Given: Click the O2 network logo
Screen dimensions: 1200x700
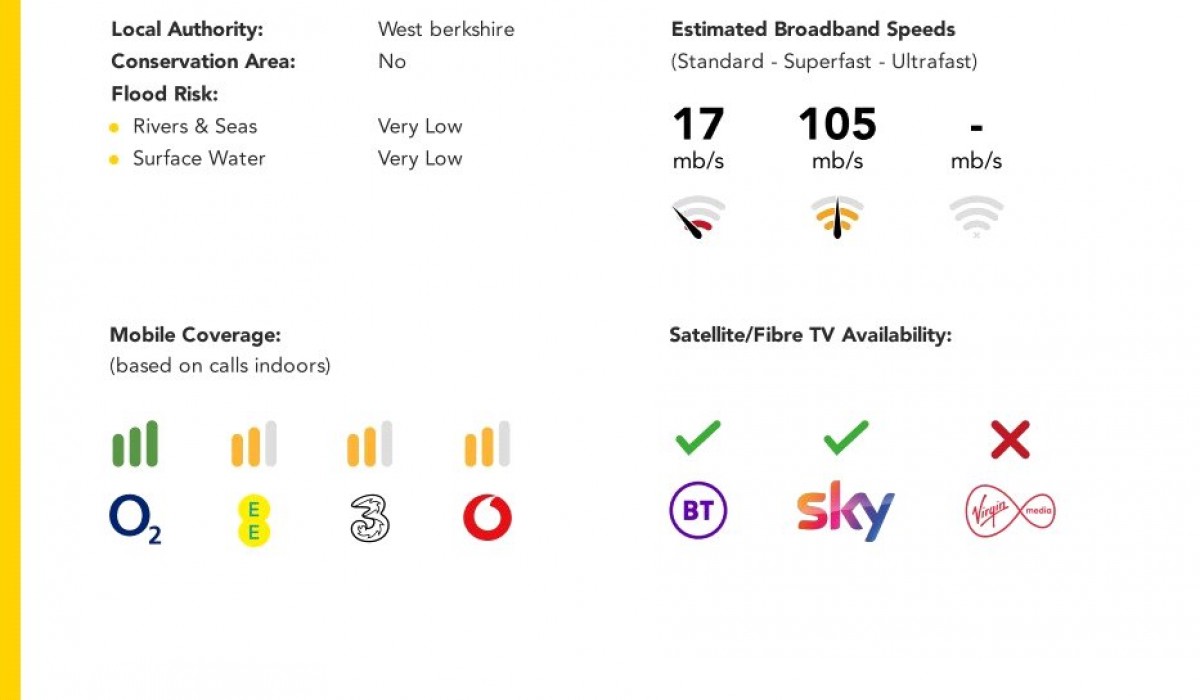Looking at the screenshot, I should click(x=135, y=520).
